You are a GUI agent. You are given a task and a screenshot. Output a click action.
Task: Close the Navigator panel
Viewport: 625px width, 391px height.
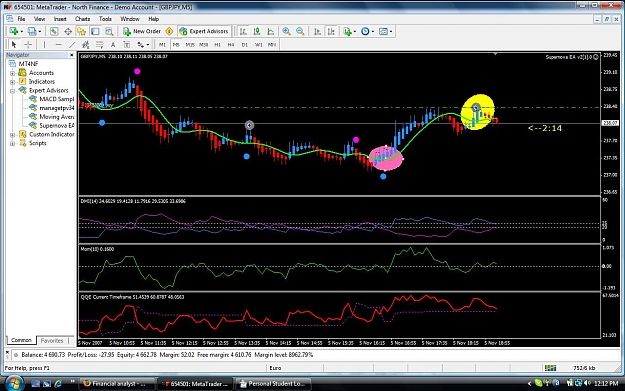coord(72,55)
